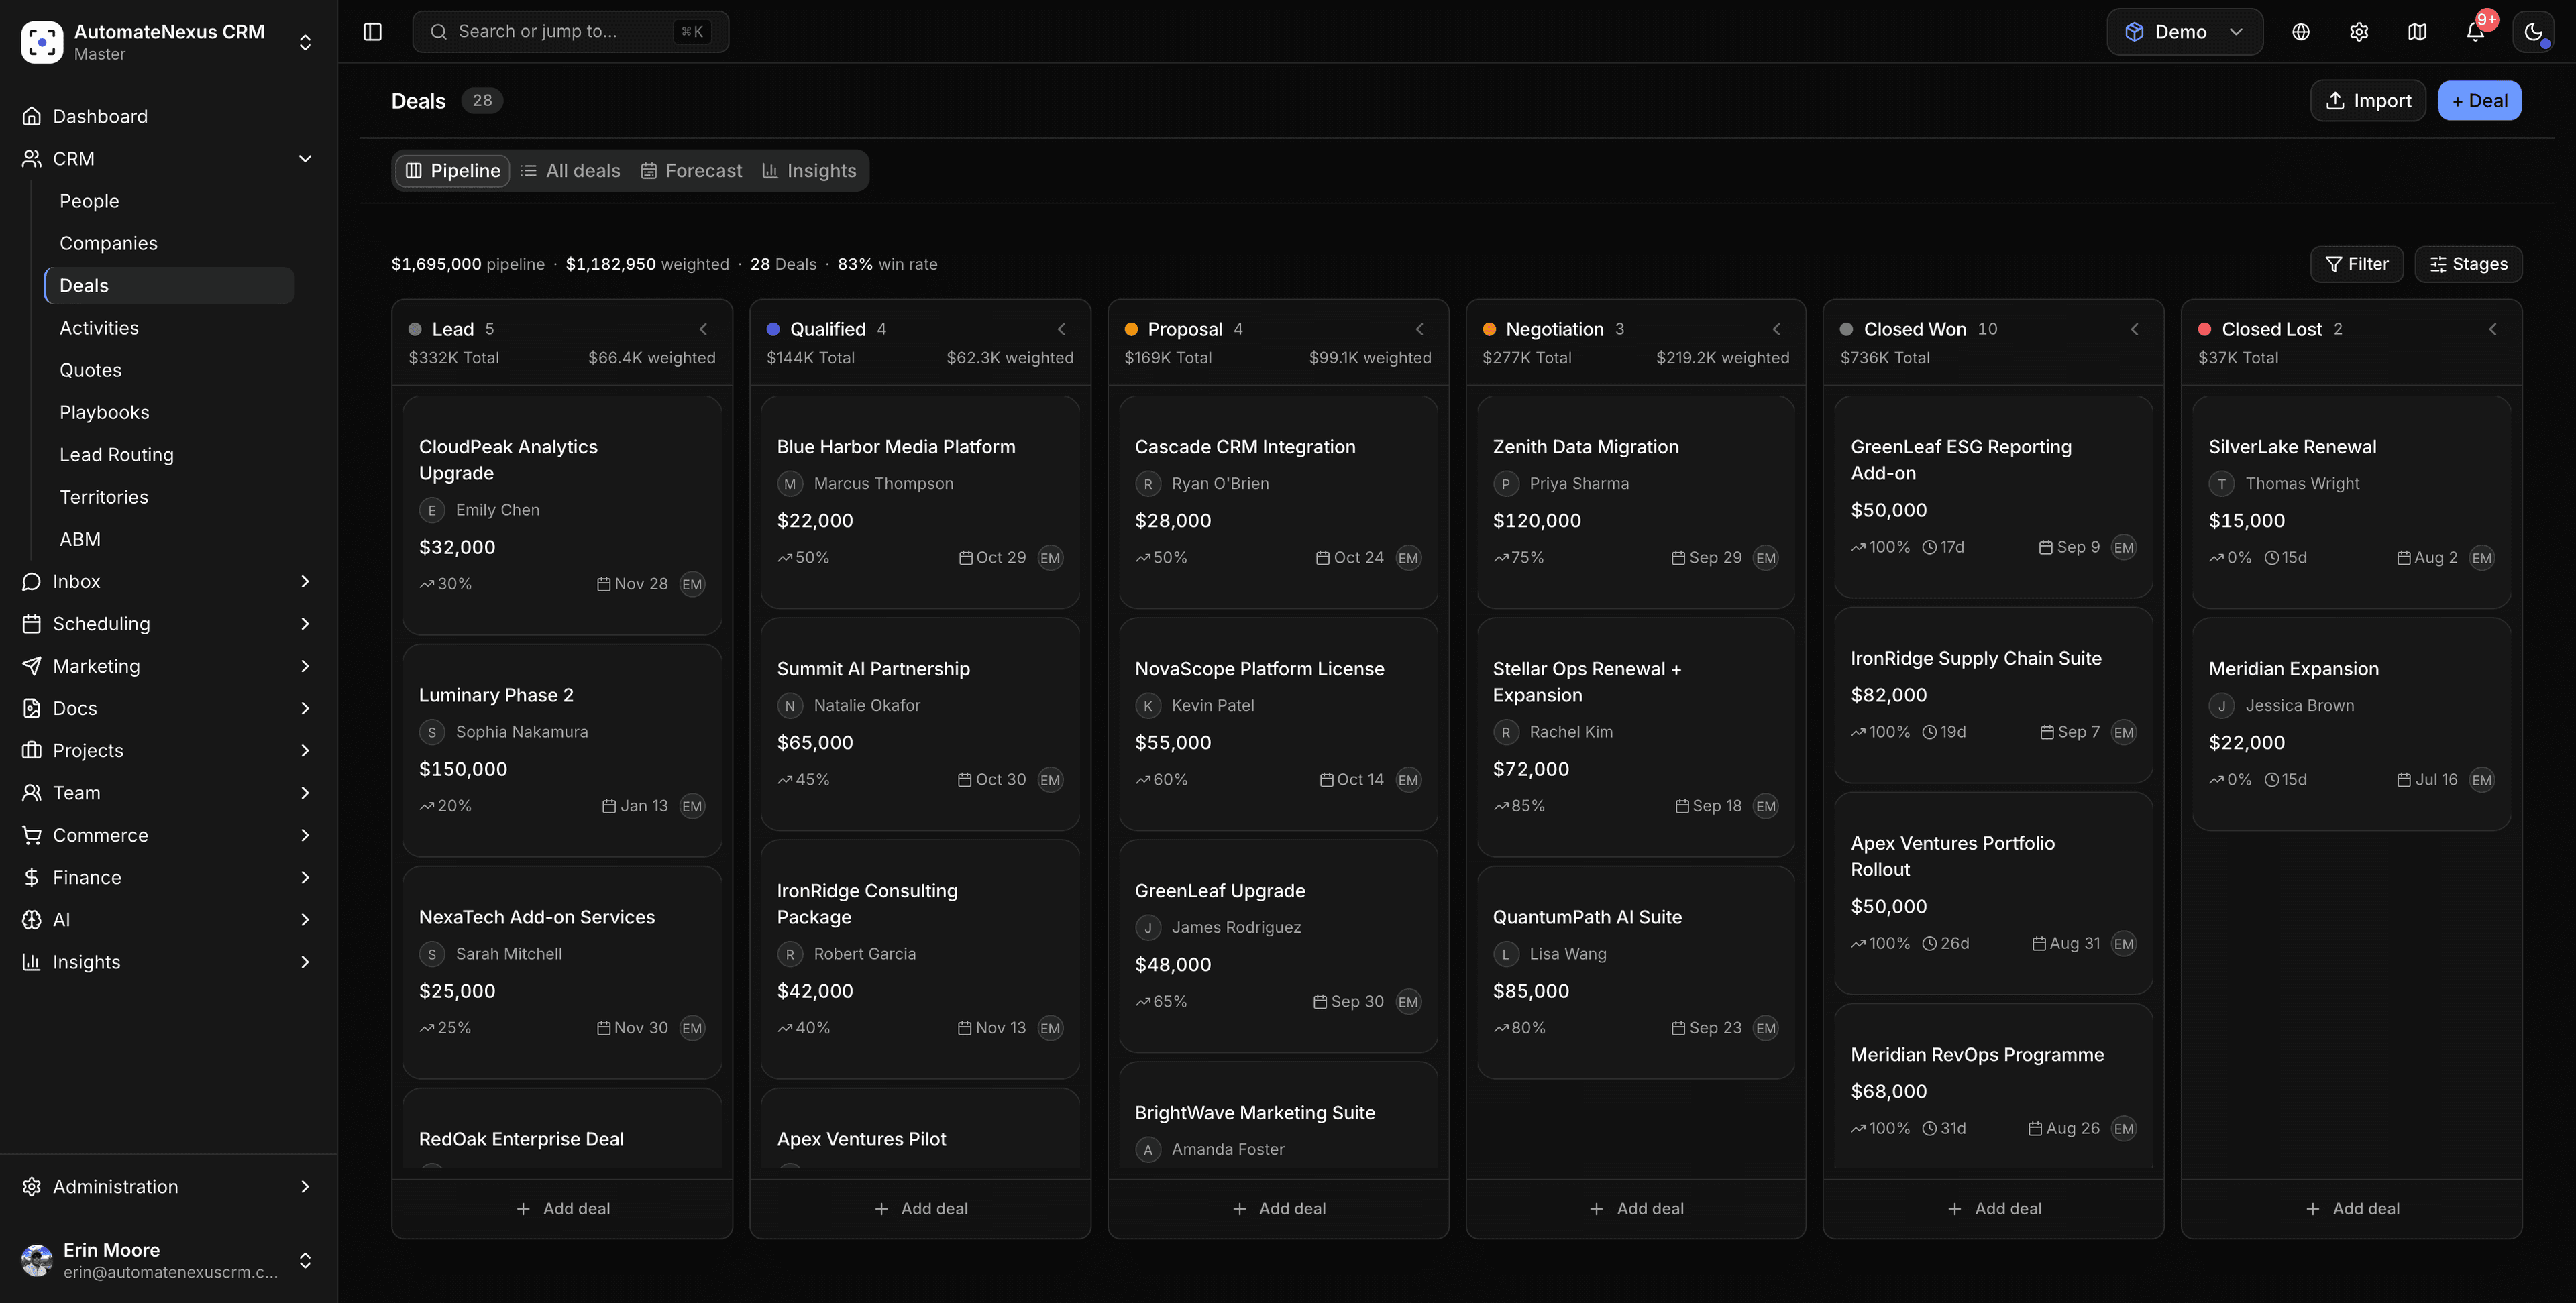Click Thomas Wright's avatar initial
The height and width of the screenshot is (1303, 2576).
tap(2222, 484)
